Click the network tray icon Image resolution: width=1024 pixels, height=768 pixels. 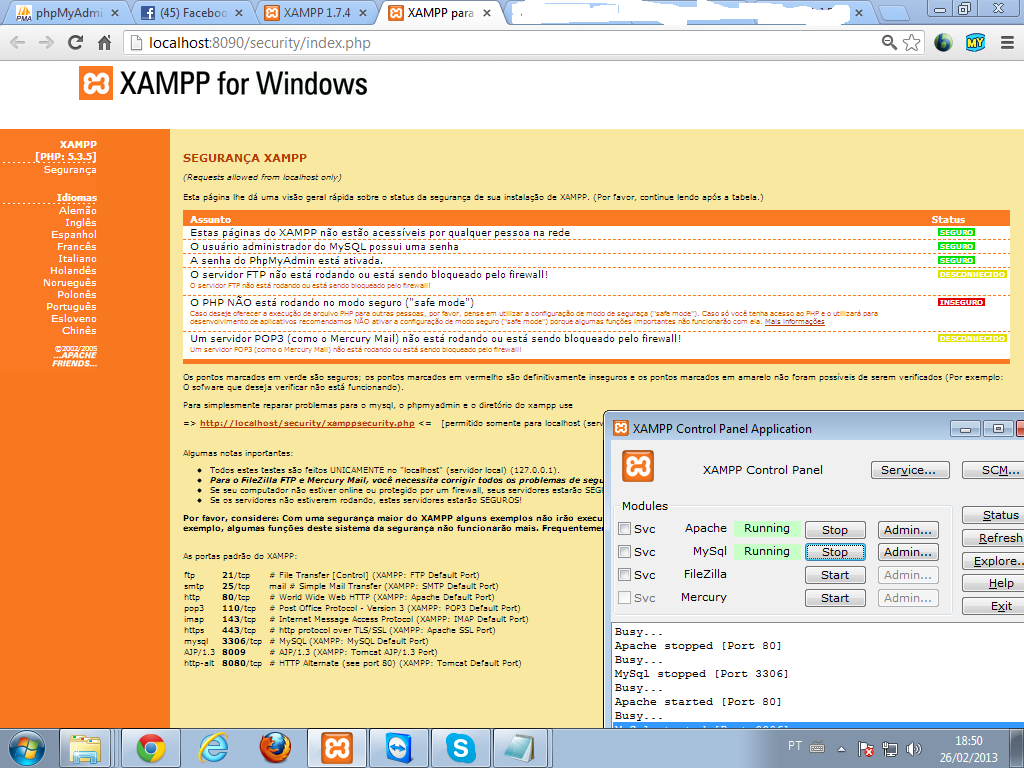point(889,748)
